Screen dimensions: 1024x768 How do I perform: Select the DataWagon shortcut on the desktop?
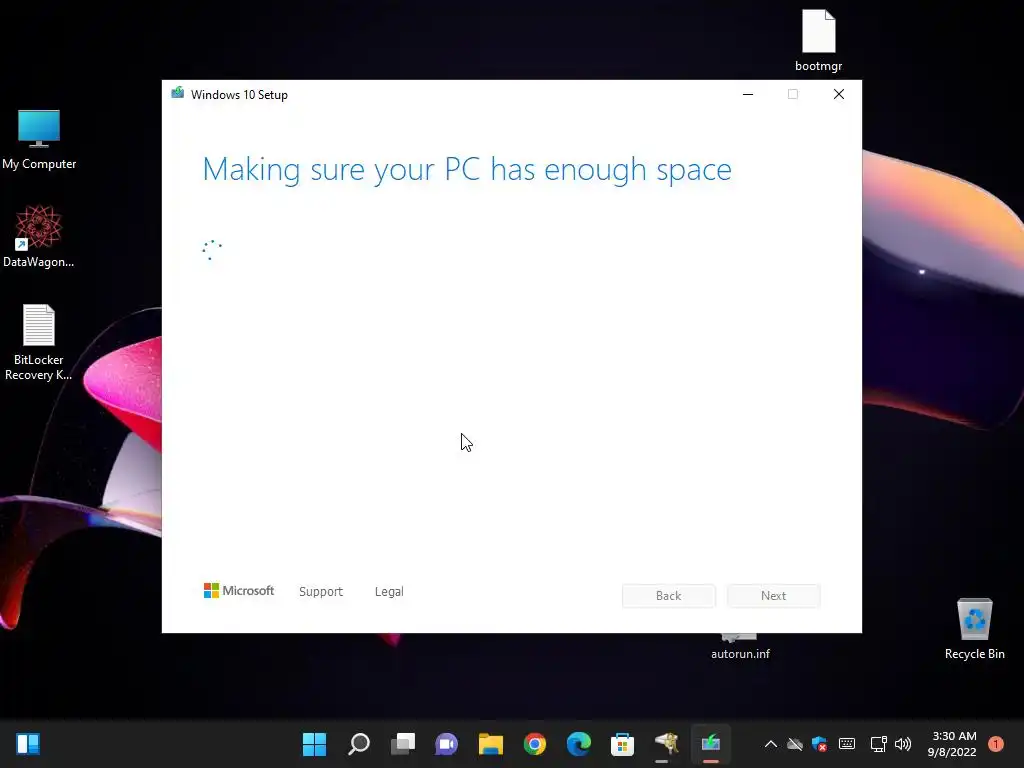coord(39,236)
